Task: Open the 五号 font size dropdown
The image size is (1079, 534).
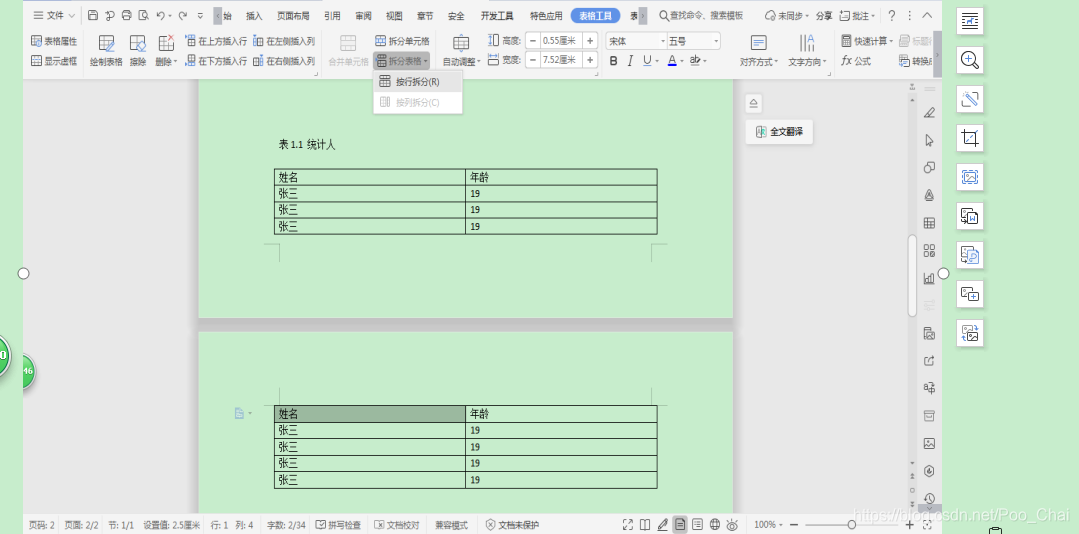Action: (716, 41)
